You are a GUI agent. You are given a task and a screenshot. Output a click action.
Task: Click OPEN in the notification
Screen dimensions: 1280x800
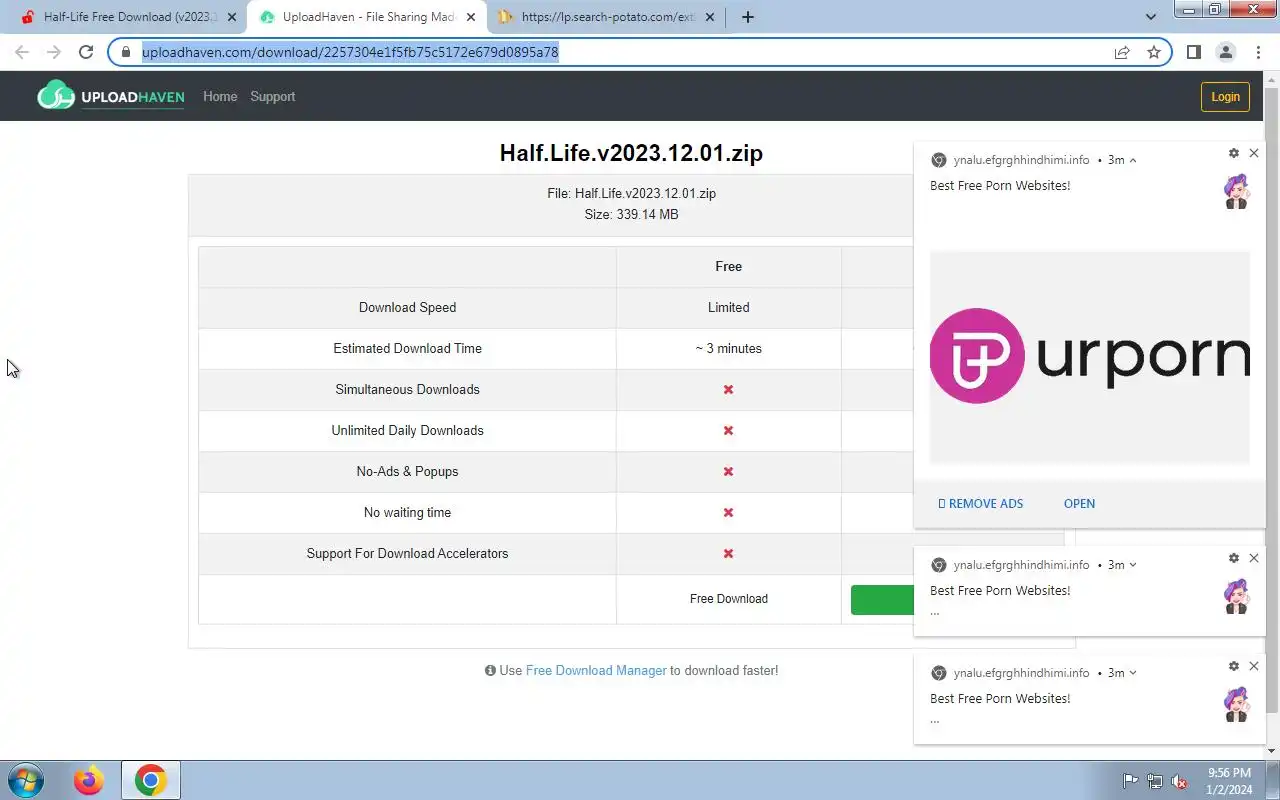[1079, 504]
